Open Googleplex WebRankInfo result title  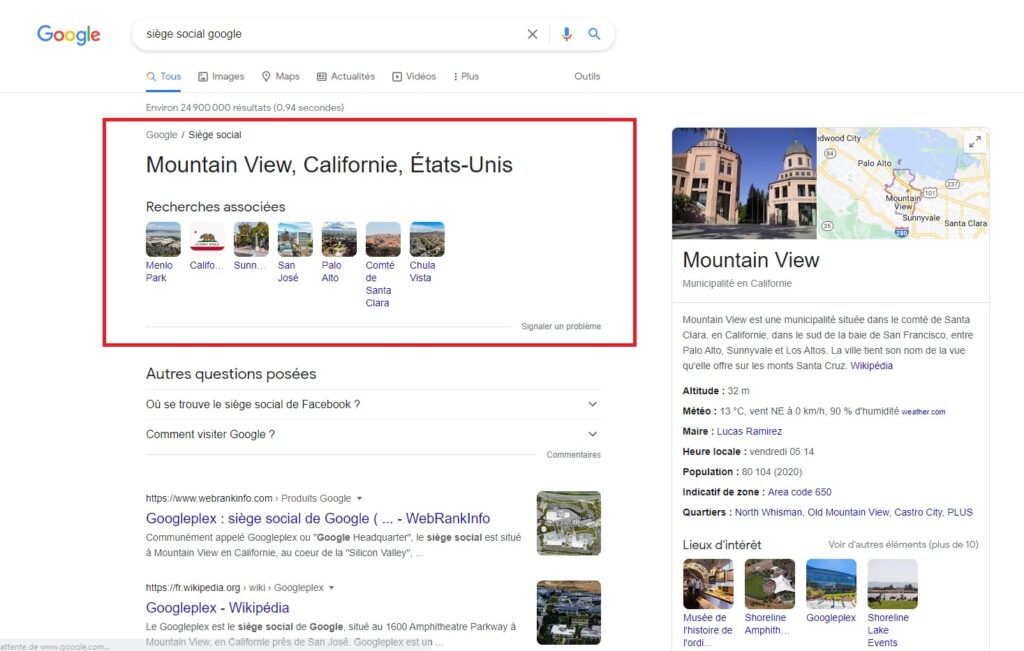click(318, 518)
